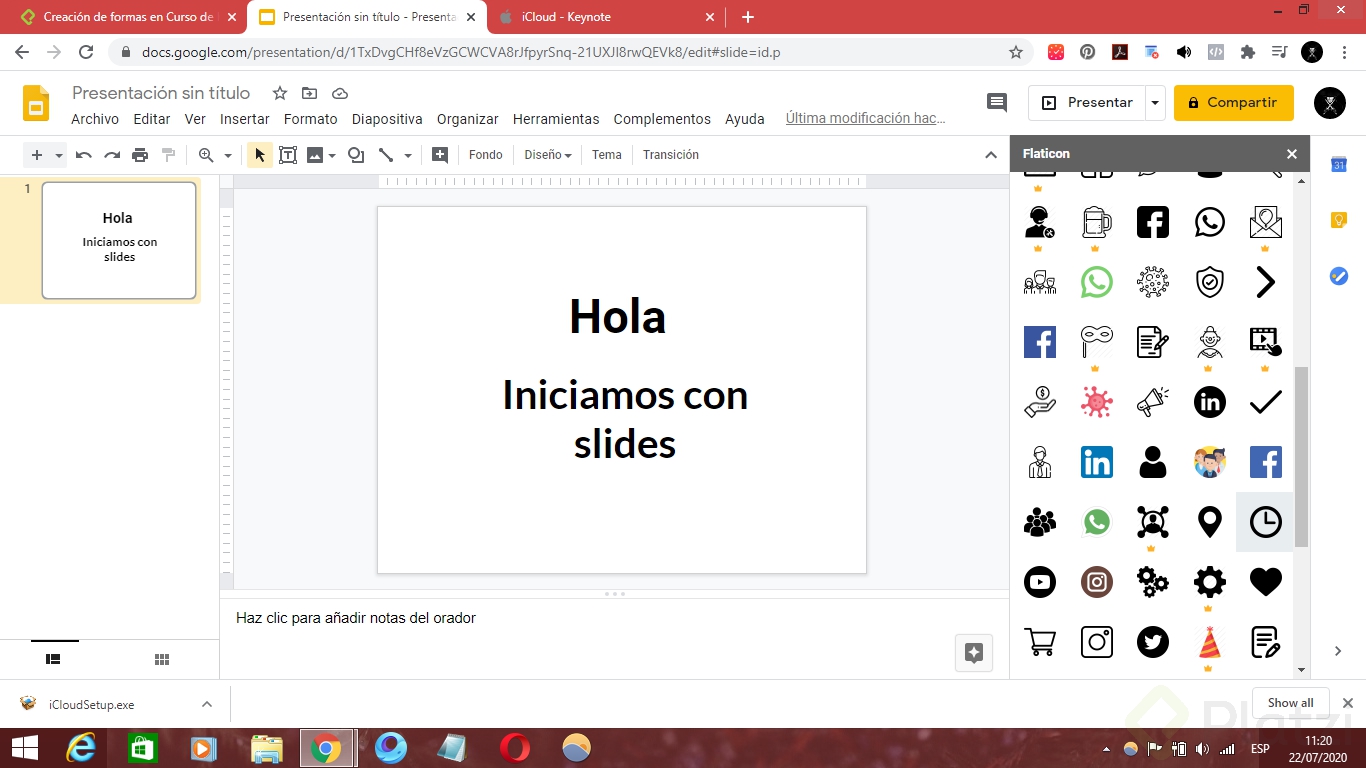Open the comment history icon

996,102
